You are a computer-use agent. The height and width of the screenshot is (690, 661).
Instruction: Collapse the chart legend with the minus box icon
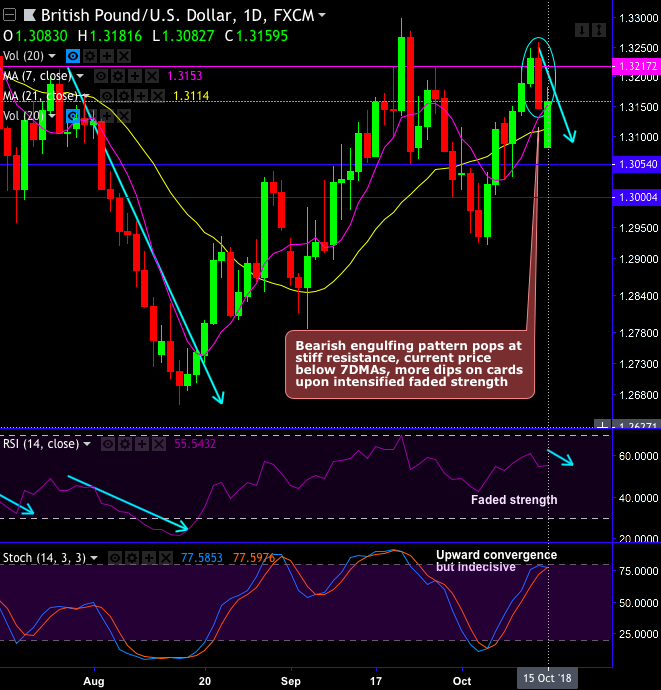click(x=9, y=15)
